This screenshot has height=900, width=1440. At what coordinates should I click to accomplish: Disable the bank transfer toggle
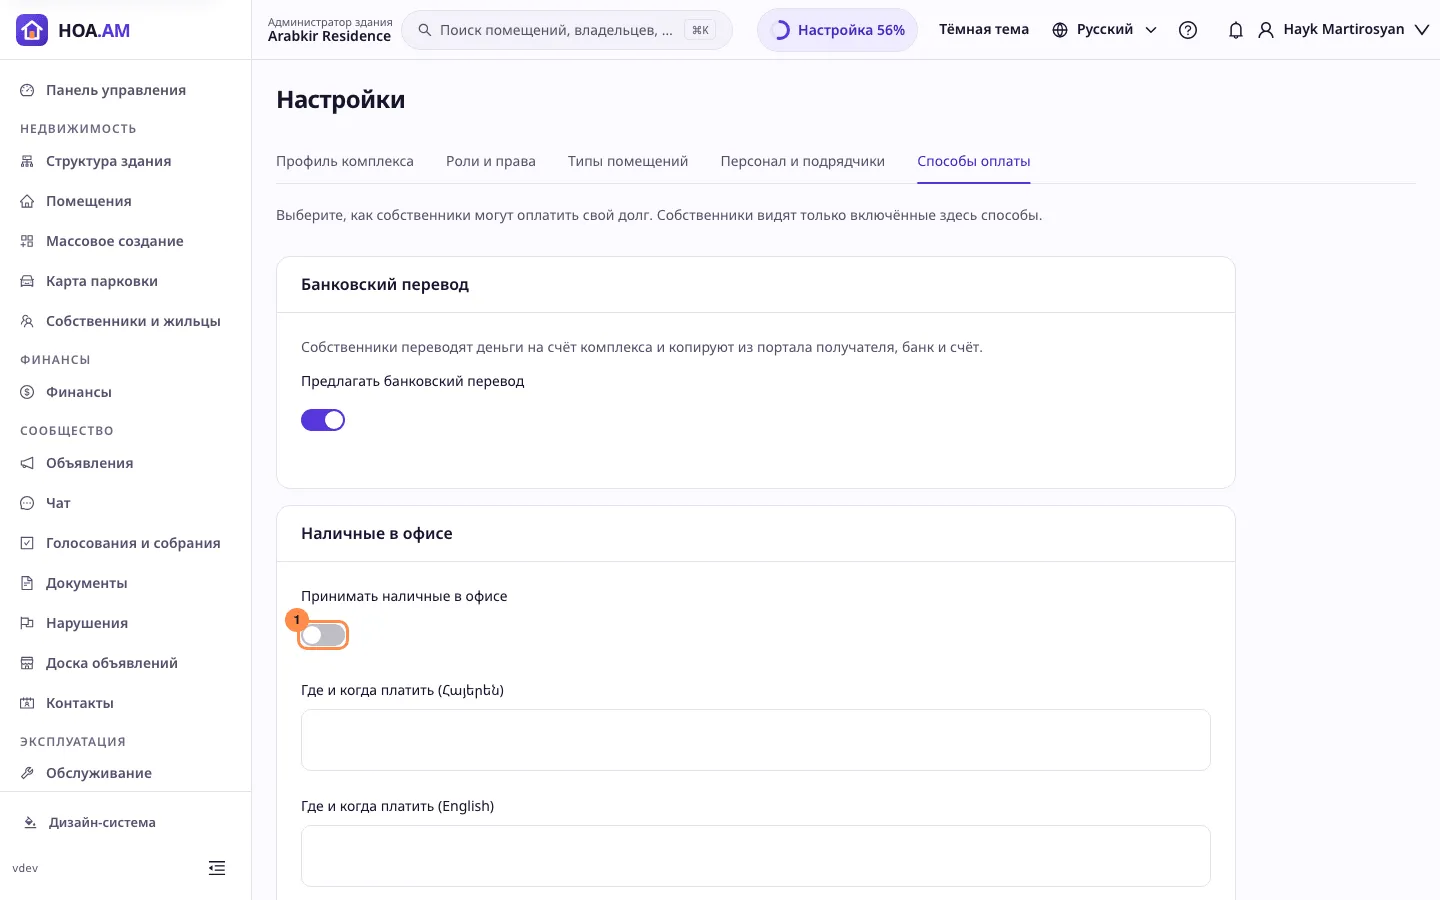(323, 420)
